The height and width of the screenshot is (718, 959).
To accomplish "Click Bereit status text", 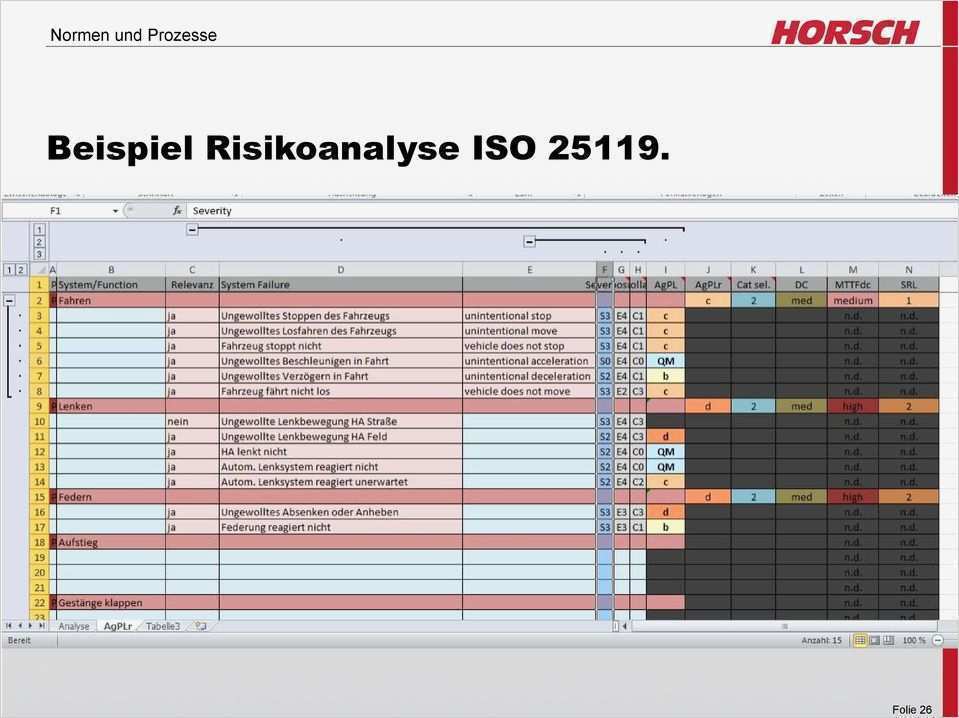I will click(x=19, y=640).
